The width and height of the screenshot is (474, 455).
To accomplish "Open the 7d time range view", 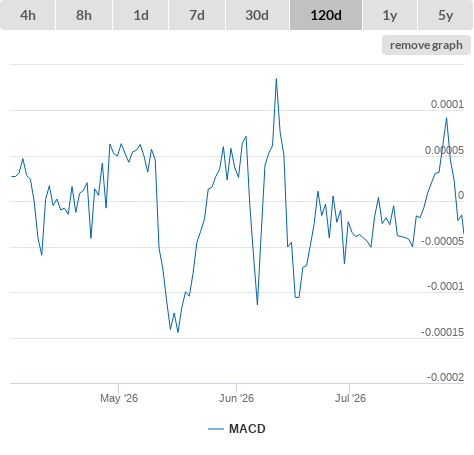I will click(197, 15).
